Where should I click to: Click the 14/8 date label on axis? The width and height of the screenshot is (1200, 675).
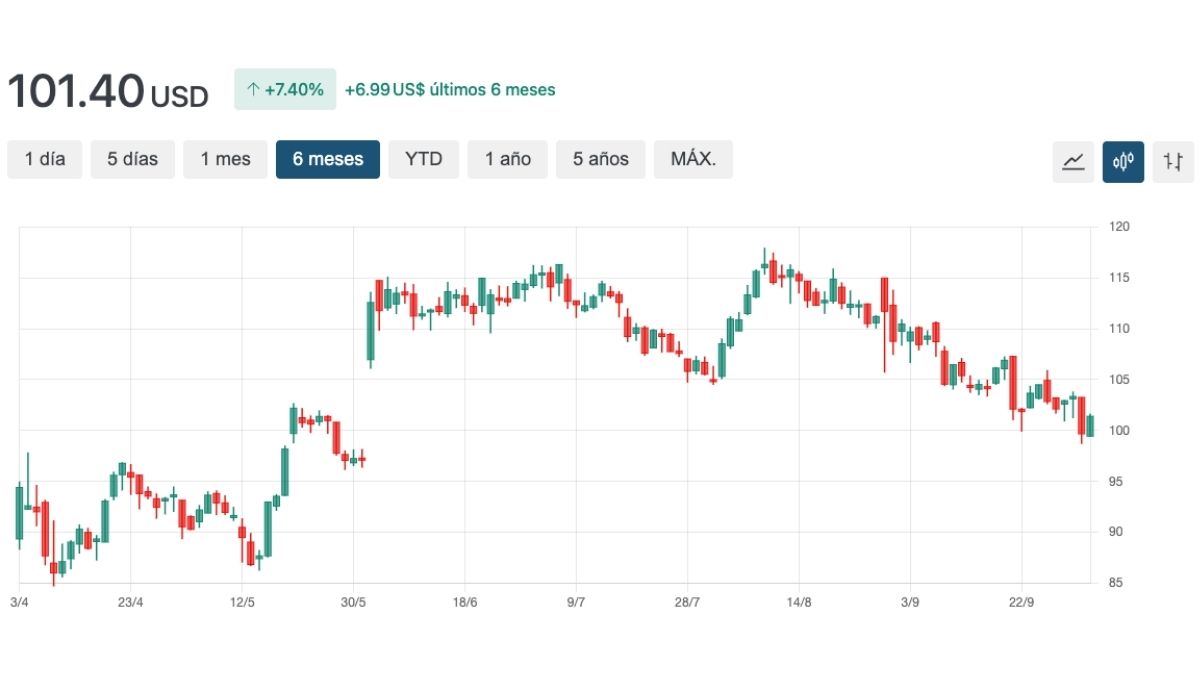pyautogui.click(x=799, y=602)
